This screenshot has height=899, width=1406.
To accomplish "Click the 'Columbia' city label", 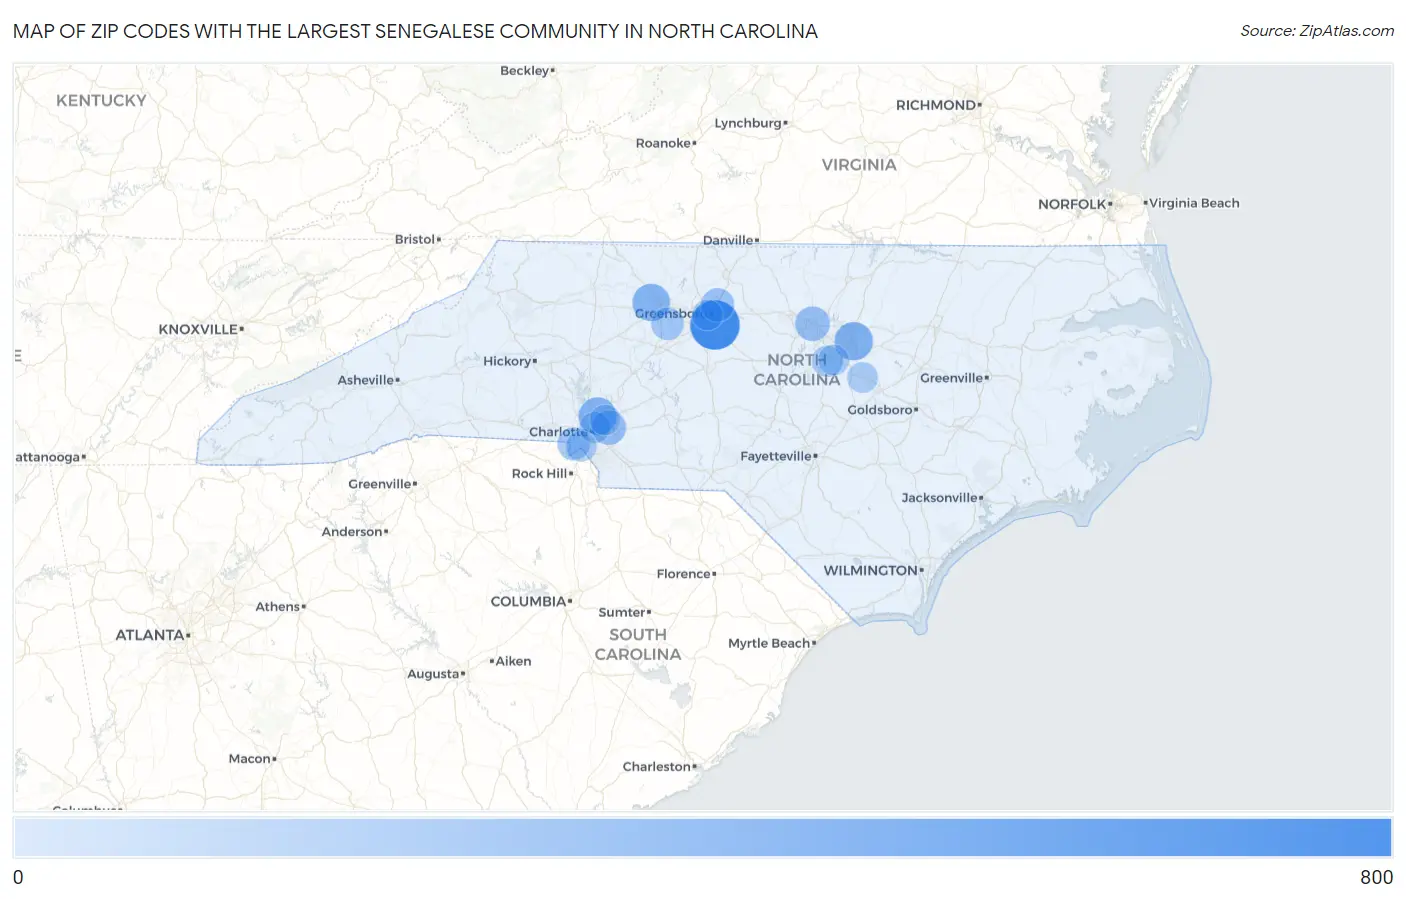I will coord(529,602).
